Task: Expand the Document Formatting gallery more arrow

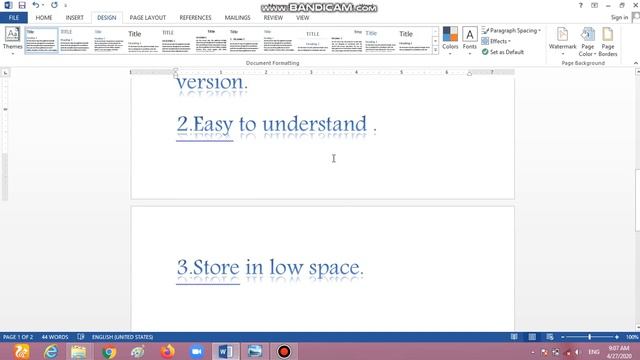Action: tap(435, 50)
